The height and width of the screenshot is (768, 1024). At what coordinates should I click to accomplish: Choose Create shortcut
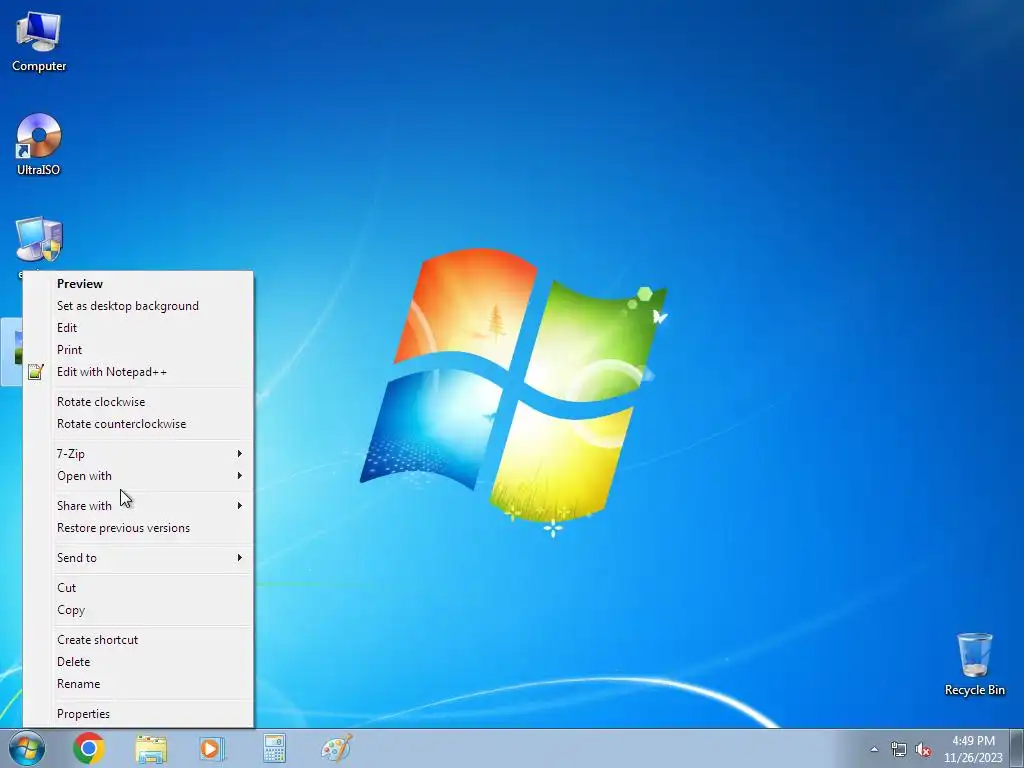[x=138, y=640]
